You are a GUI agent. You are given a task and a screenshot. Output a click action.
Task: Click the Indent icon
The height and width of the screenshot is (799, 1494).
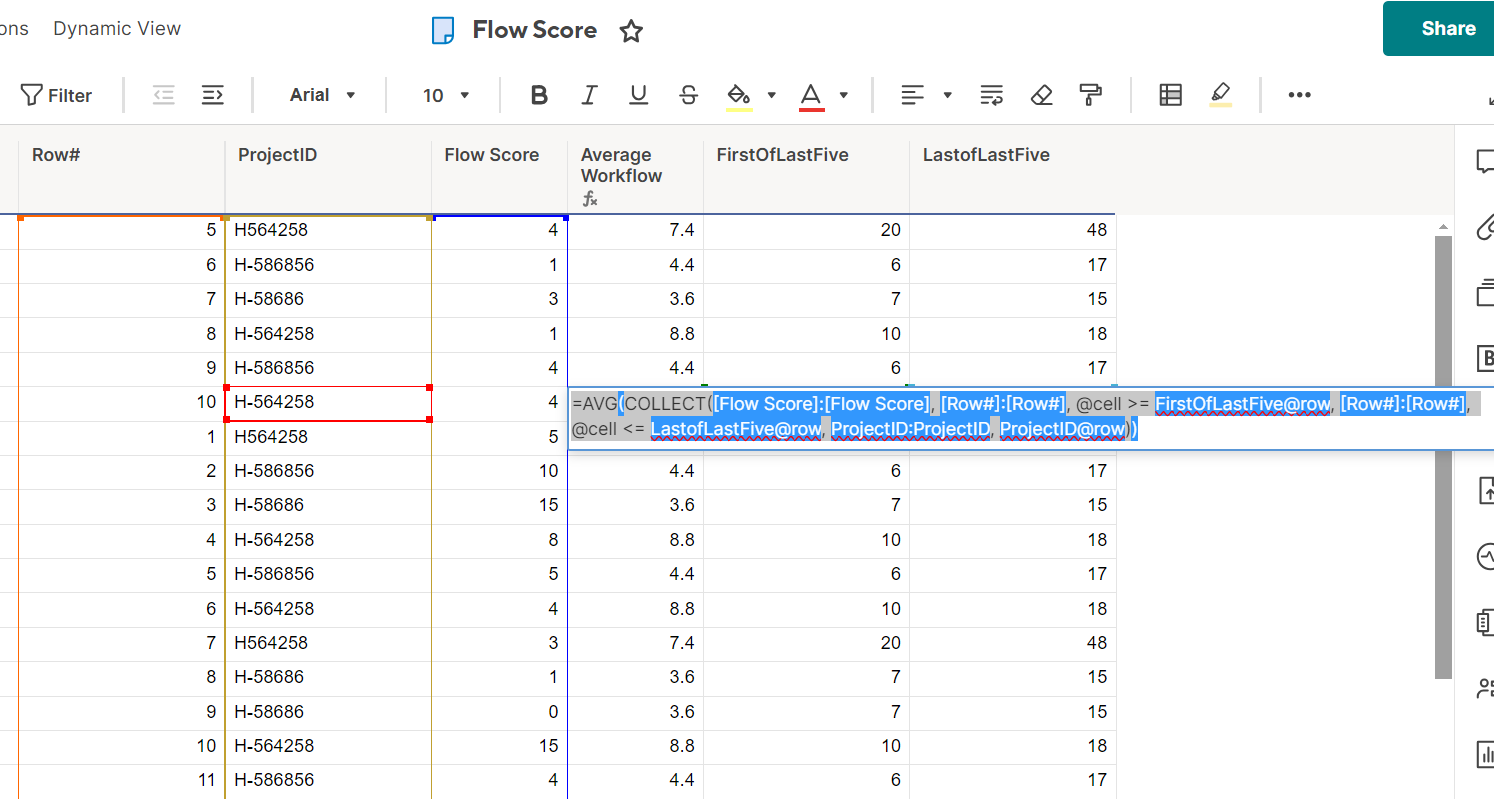click(x=212, y=95)
